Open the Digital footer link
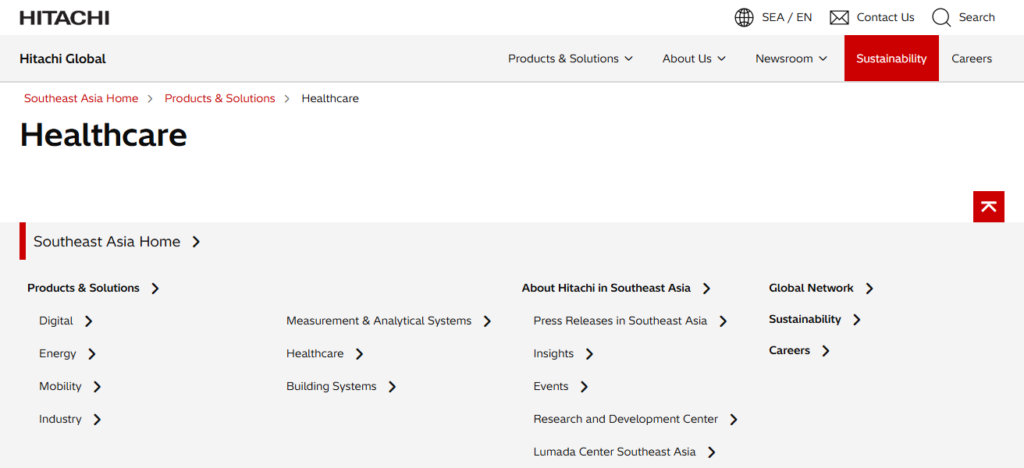Viewport: 1024px width, 468px height. [56, 321]
